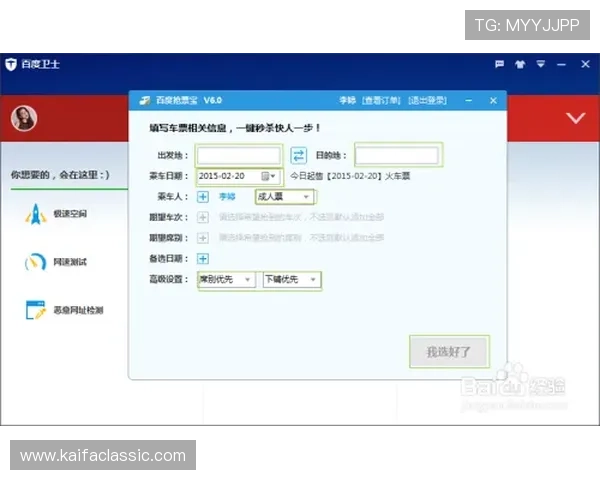The width and height of the screenshot is (600, 480).
Task: Click the 我选好了 confirm button
Action: click(449, 352)
